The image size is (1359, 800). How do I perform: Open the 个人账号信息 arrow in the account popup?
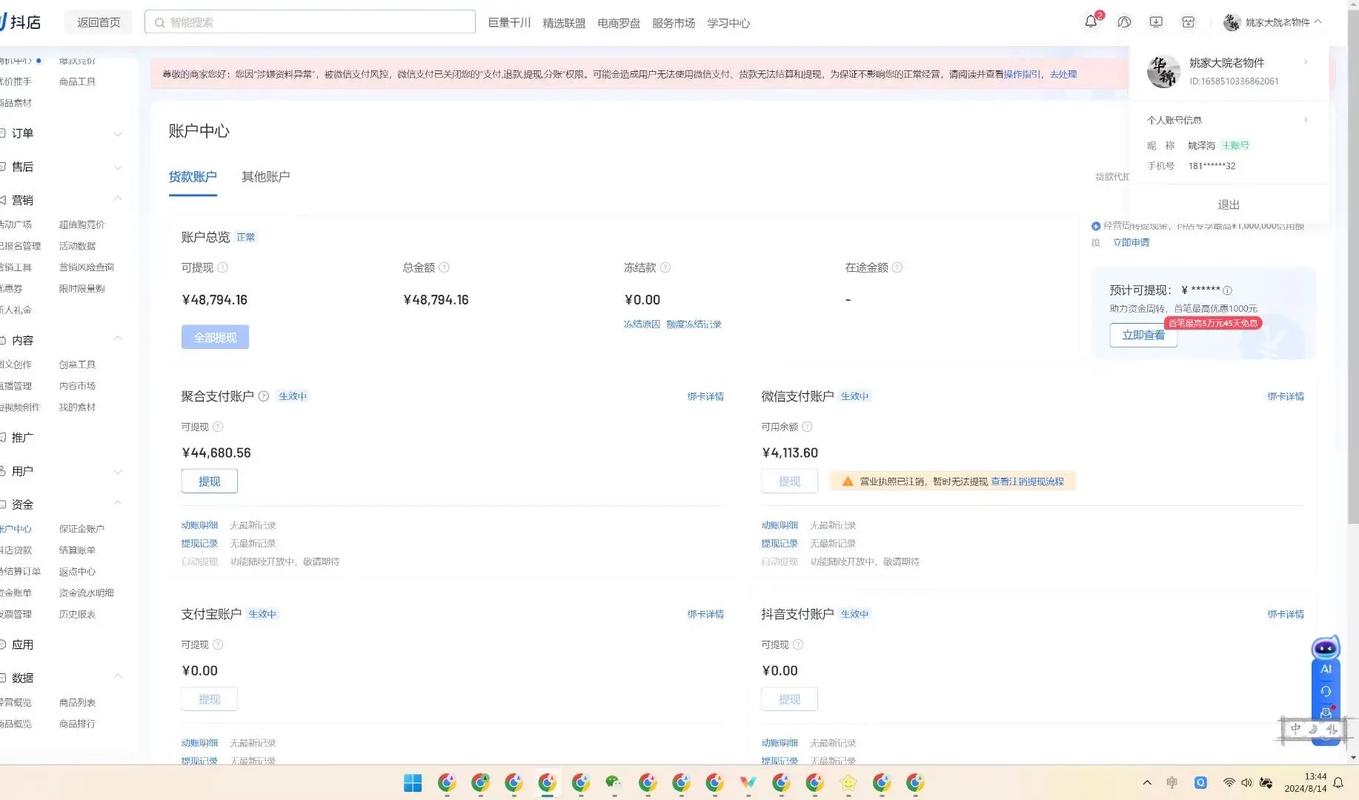1305,120
